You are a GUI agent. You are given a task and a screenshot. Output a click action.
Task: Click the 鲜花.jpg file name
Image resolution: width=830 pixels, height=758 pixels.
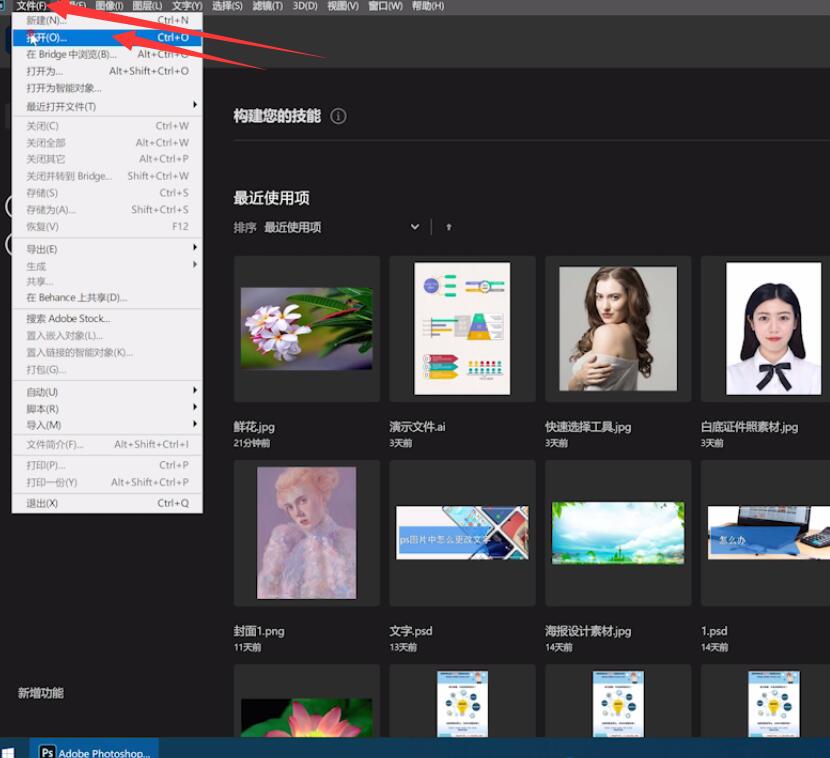254,427
